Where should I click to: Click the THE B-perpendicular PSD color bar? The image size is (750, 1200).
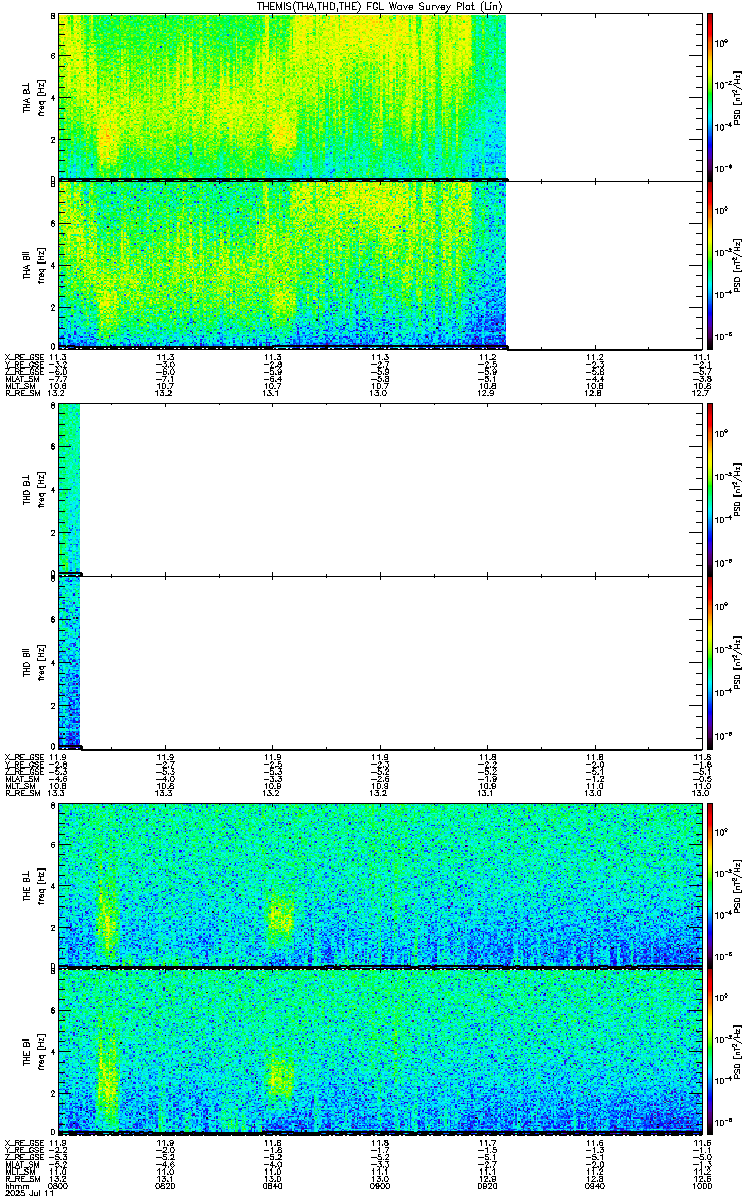(x=709, y=884)
